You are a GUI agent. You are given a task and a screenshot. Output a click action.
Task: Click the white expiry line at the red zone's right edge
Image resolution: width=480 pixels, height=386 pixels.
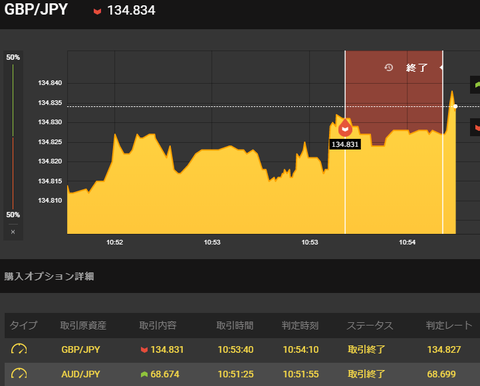[443, 142]
